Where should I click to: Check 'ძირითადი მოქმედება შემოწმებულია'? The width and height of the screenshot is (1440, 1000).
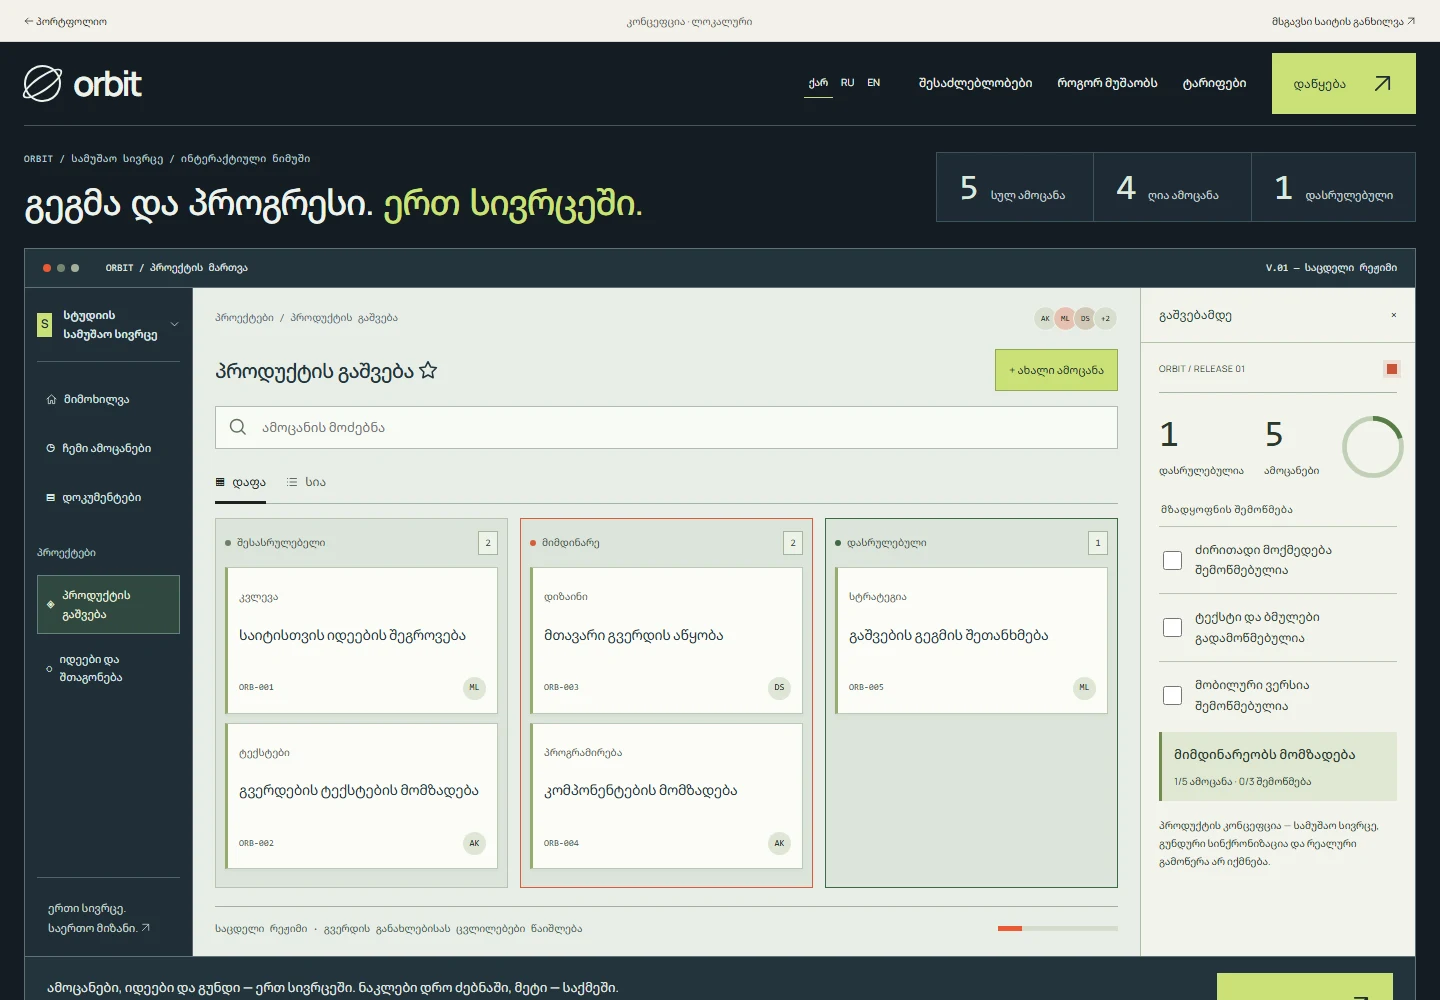(1173, 560)
